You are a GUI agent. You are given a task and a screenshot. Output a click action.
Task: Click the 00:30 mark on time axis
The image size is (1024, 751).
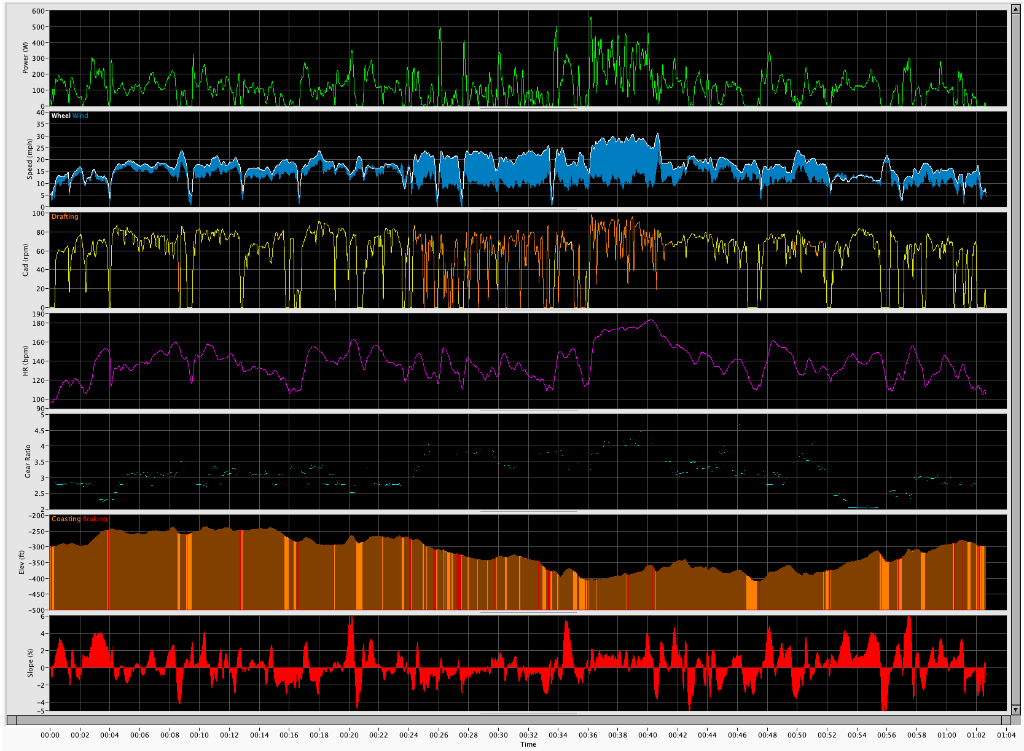(498, 735)
